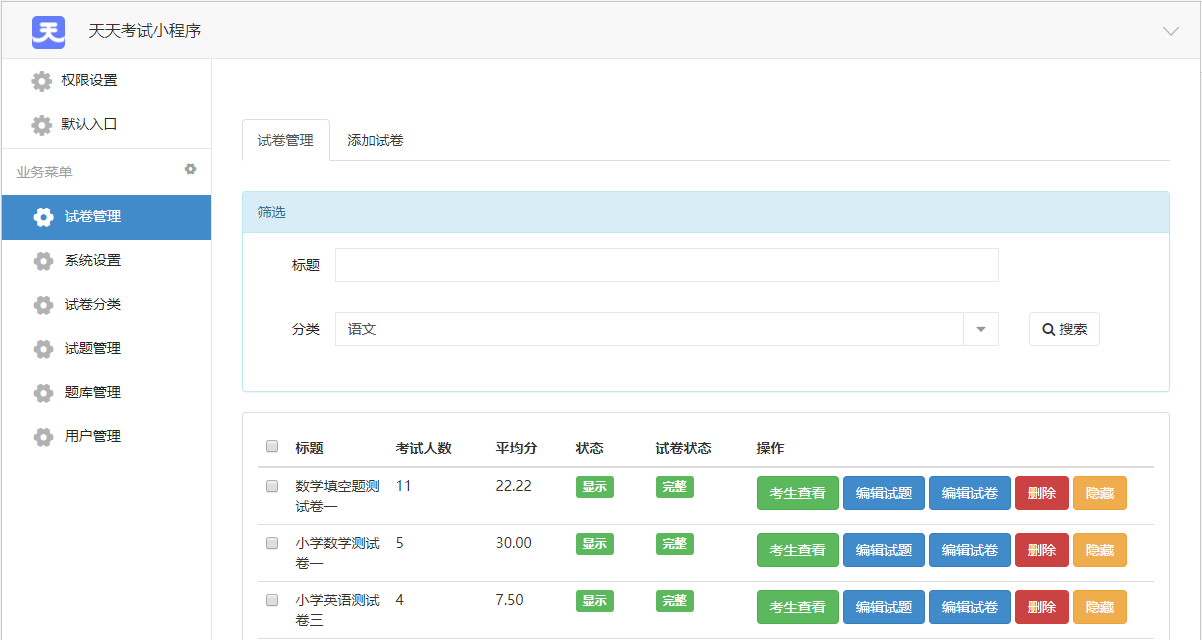Click 完整 badge of 小学数学测试卷一

pyautogui.click(x=675, y=544)
